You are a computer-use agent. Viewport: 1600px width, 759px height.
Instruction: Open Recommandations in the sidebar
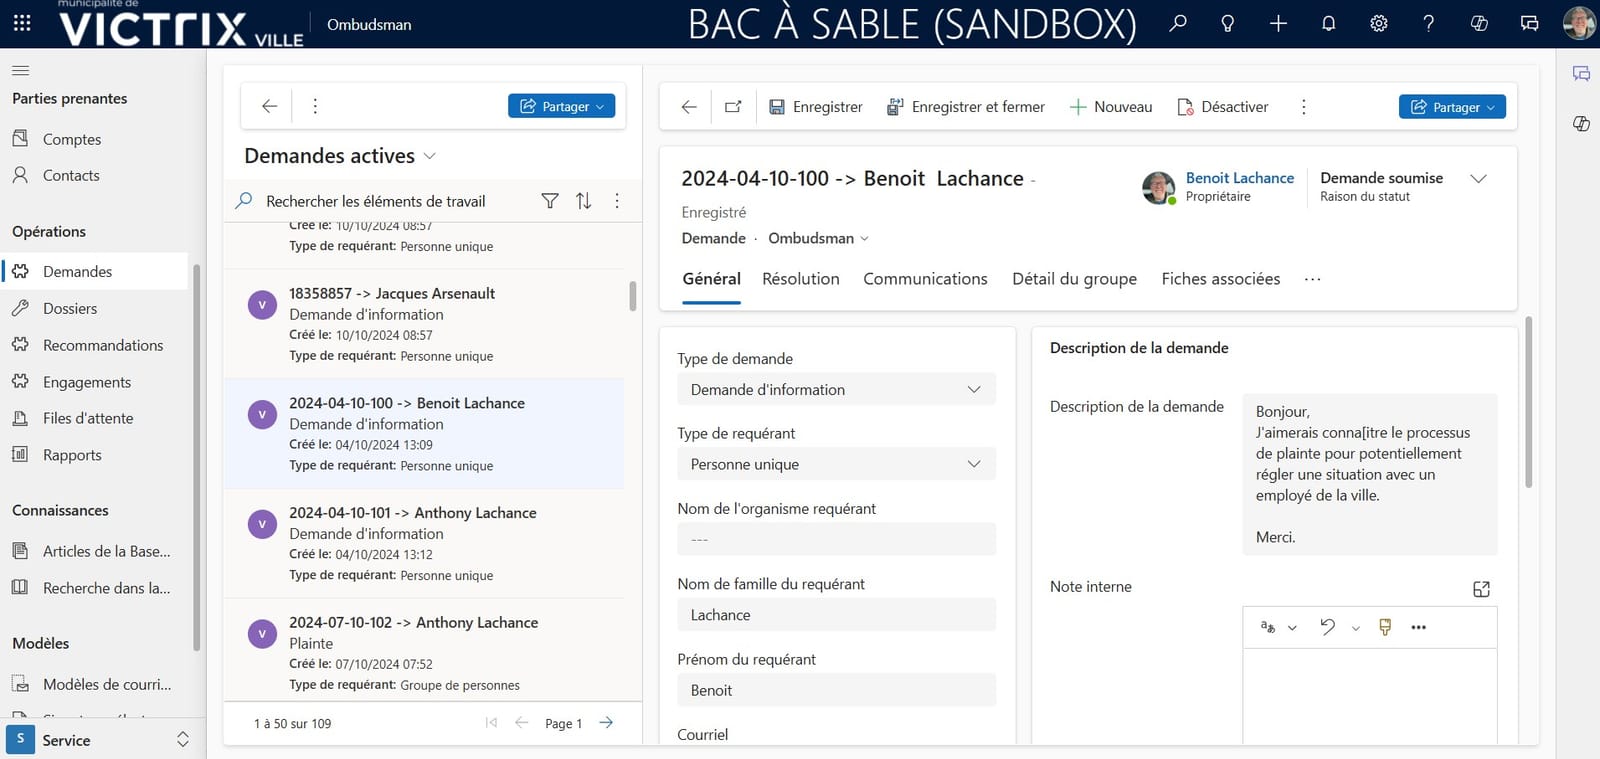[103, 345]
